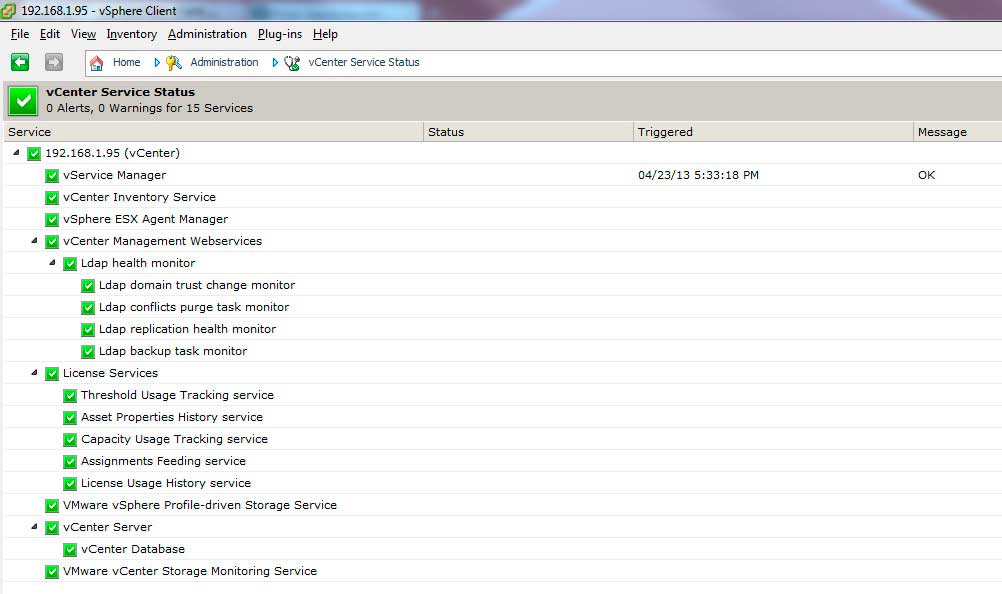The height and width of the screenshot is (594, 1002).
Task: Click status icon beside 192.168.1.95 (vCenter)
Action: coord(34,154)
